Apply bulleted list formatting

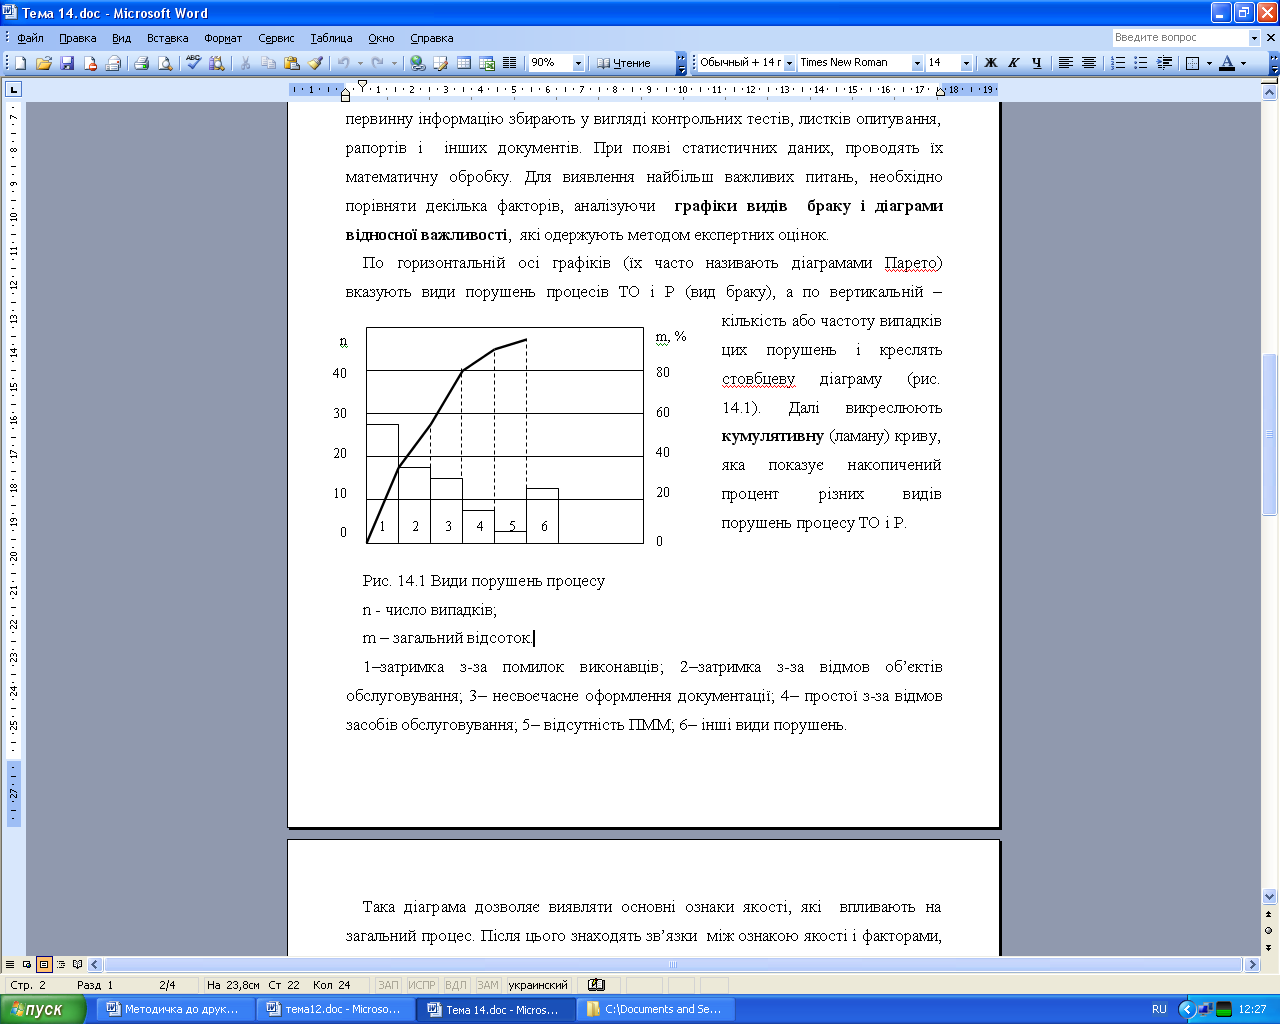[1141, 63]
